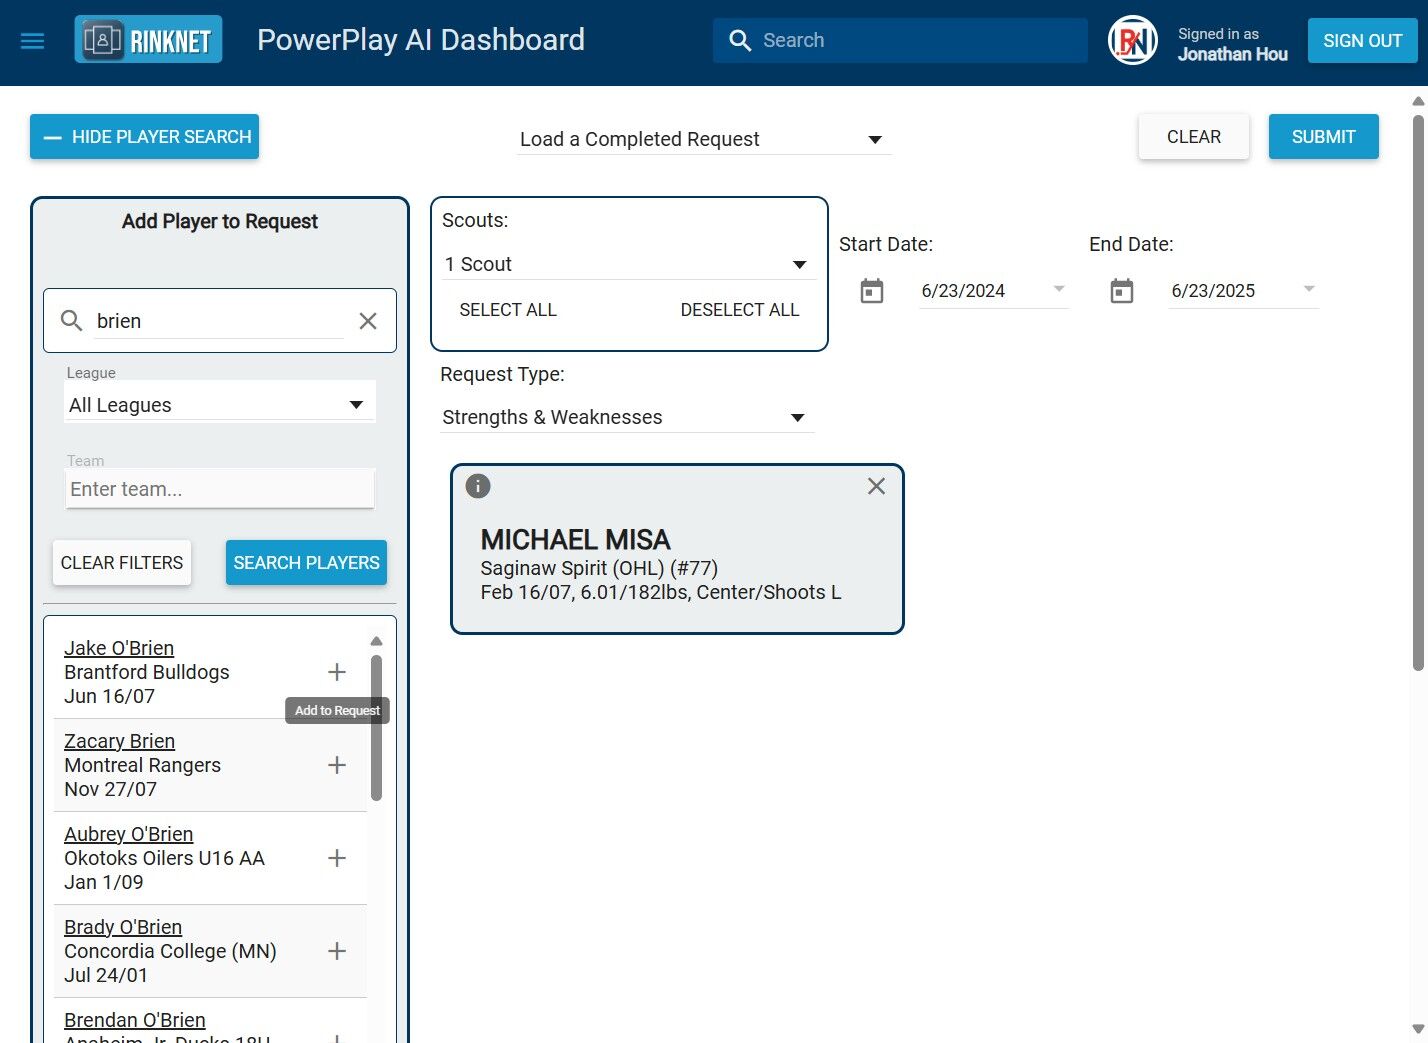Screen dimensions: 1428x1043
Task: Open the Scouts dropdown showing 1 Scout
Action: (x=629, y=264)
